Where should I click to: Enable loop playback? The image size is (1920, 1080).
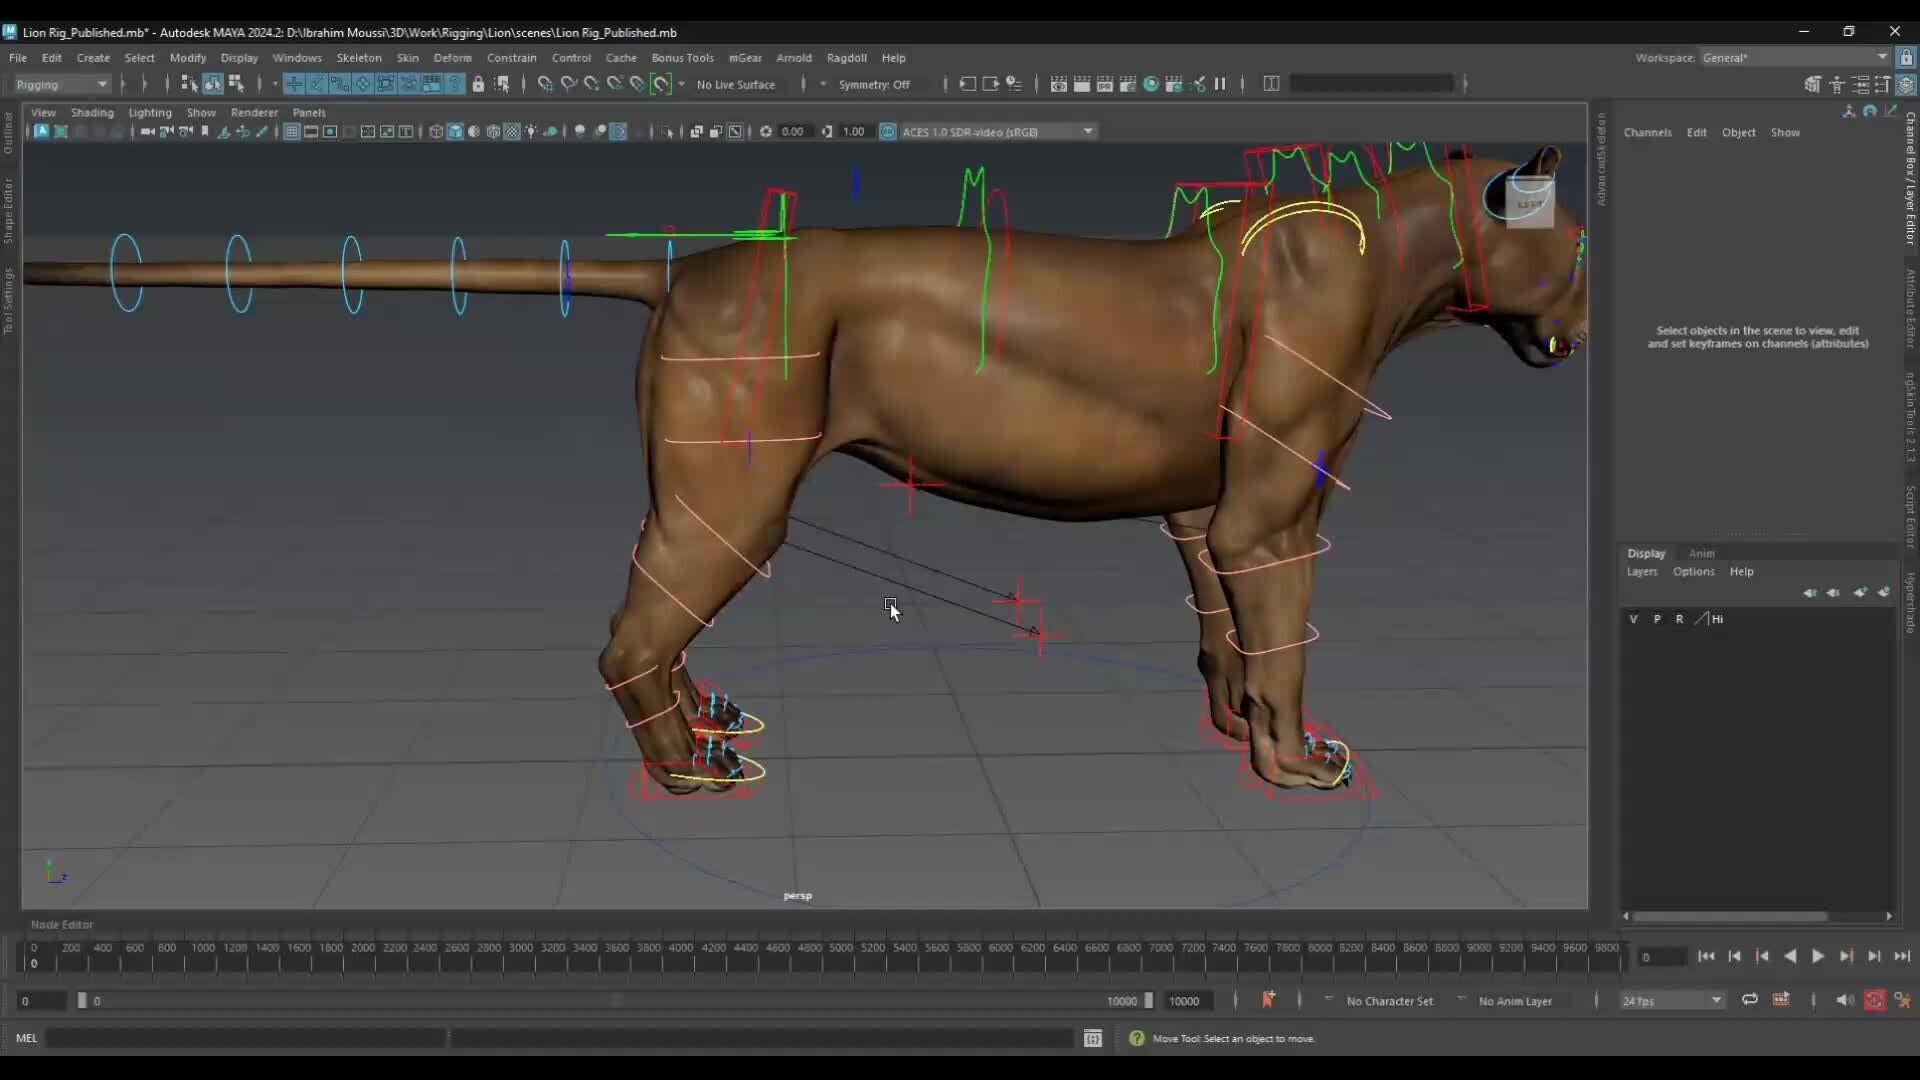coord(1750,1000)
